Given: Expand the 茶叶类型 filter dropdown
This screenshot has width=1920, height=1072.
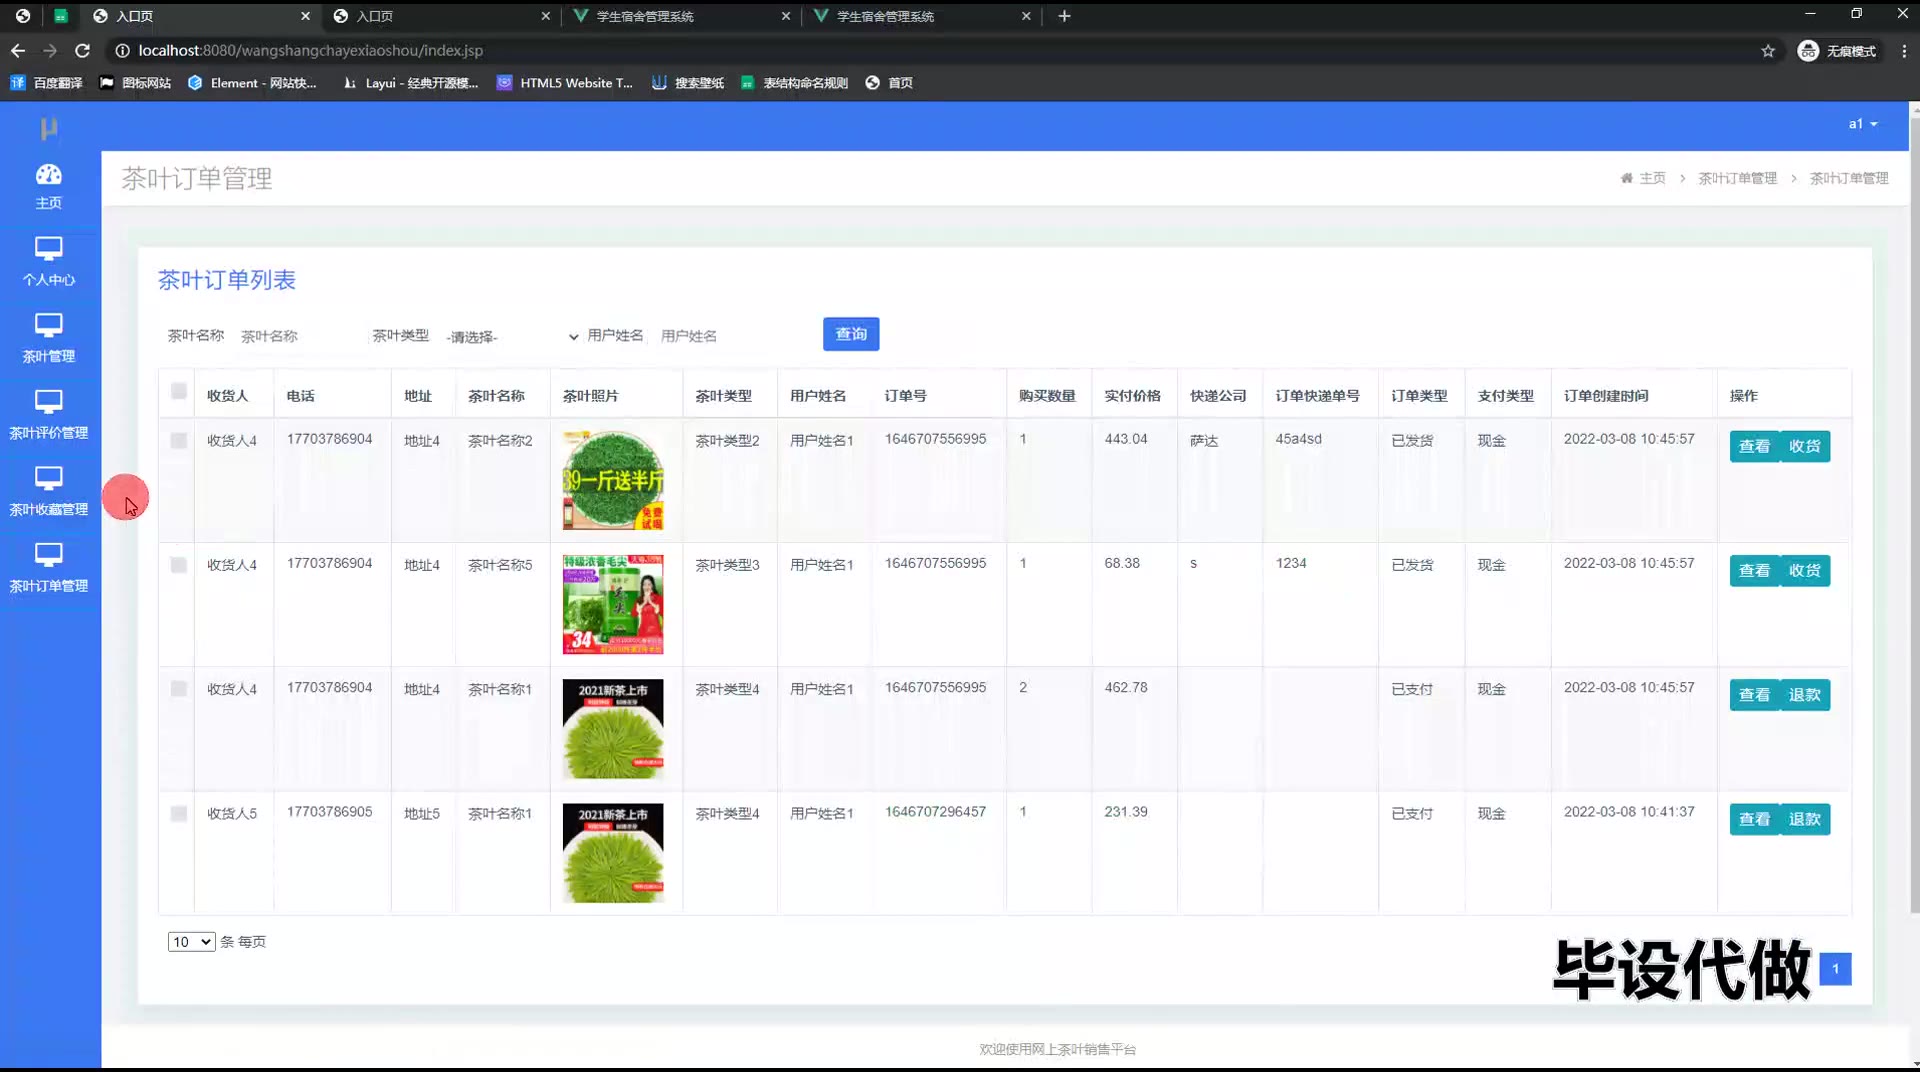Looking at the screenshot, I should [511, 337].
